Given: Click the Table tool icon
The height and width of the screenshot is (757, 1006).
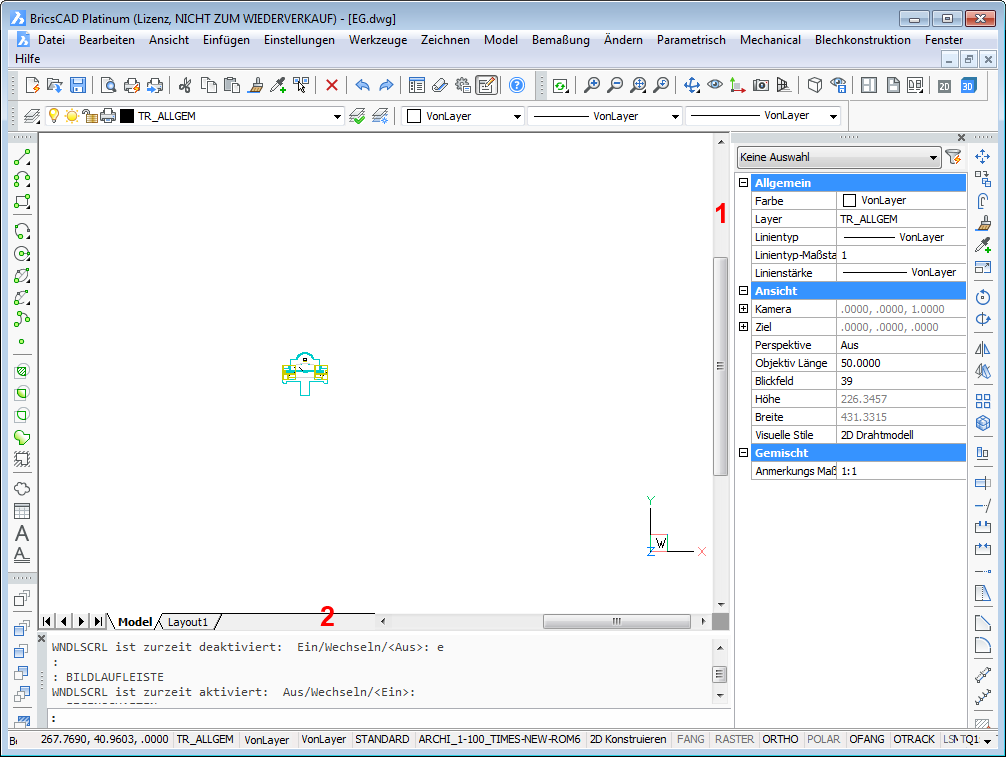Looking at the screenshot, I should click(x=22, y=511).
